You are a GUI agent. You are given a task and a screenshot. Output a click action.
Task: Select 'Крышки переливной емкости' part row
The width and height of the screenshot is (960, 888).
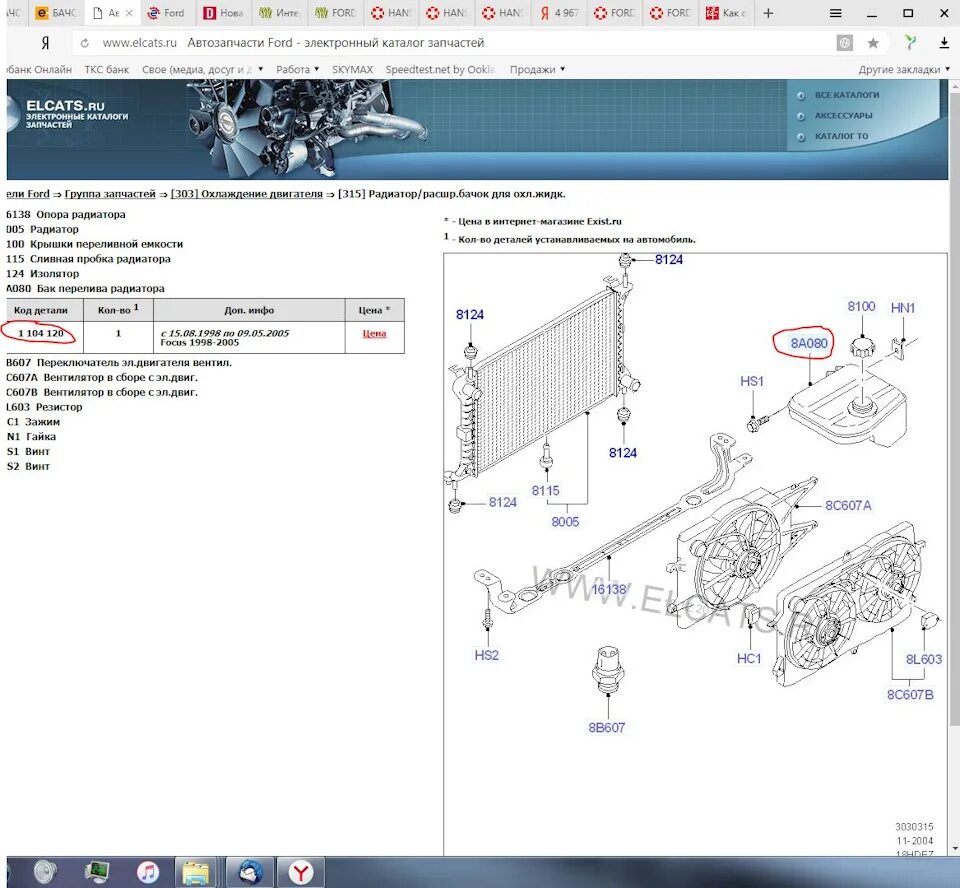pyautogui.click(x=95, y=244)
